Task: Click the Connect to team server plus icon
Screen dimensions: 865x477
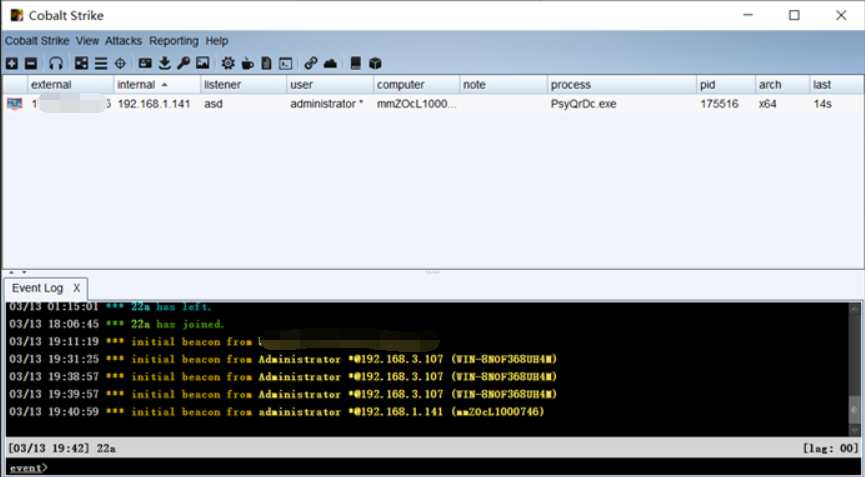Action: point(11,63)
